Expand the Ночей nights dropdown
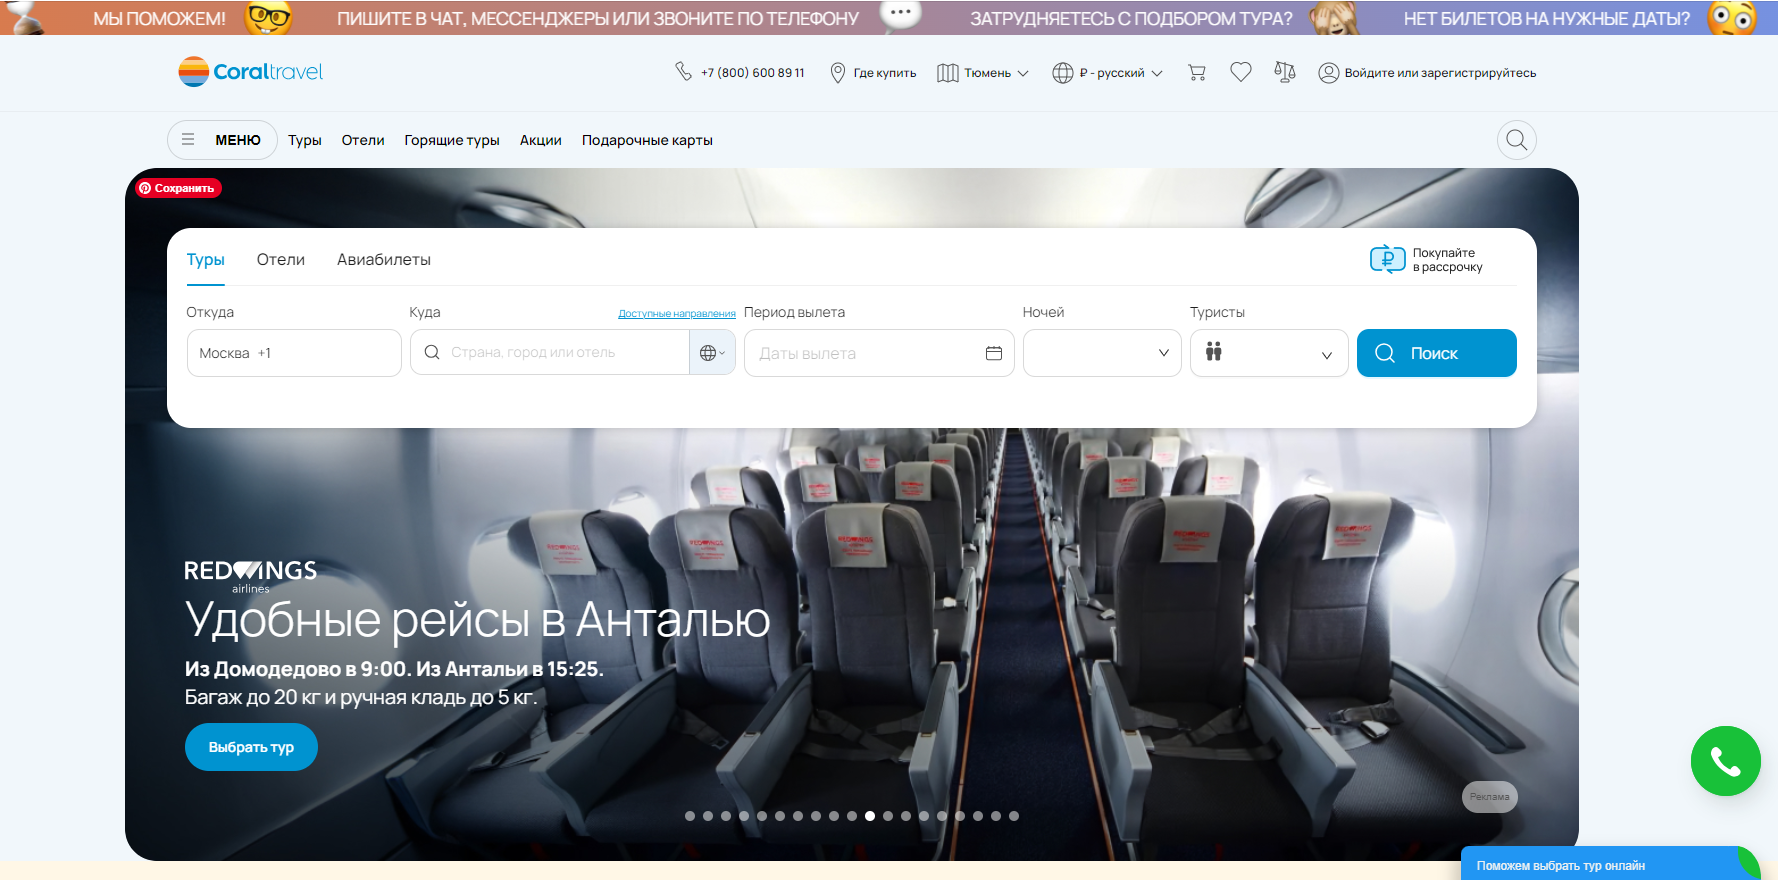The height and width of the screenshot is (880, 1778). pos(1101,353)
